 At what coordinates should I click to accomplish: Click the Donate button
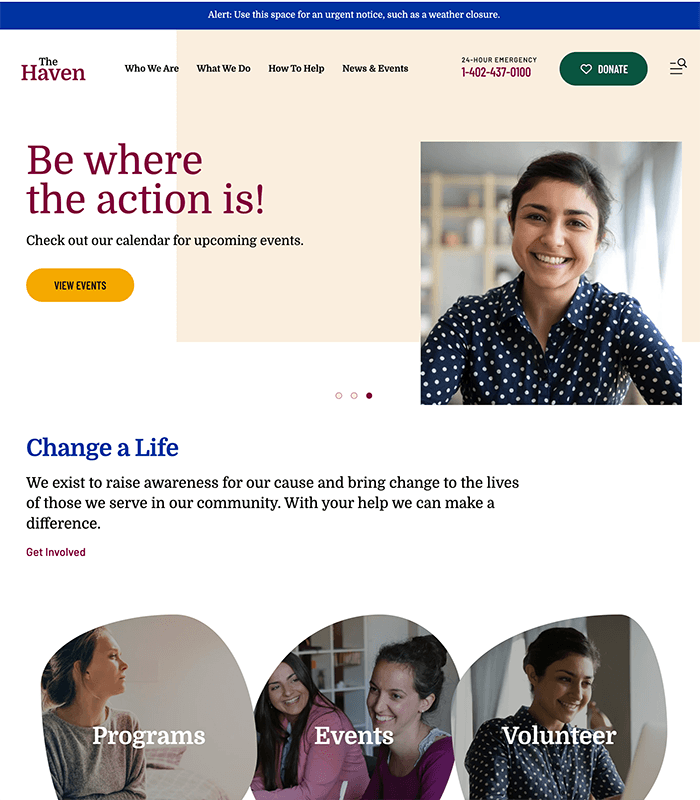pos(604,69)
